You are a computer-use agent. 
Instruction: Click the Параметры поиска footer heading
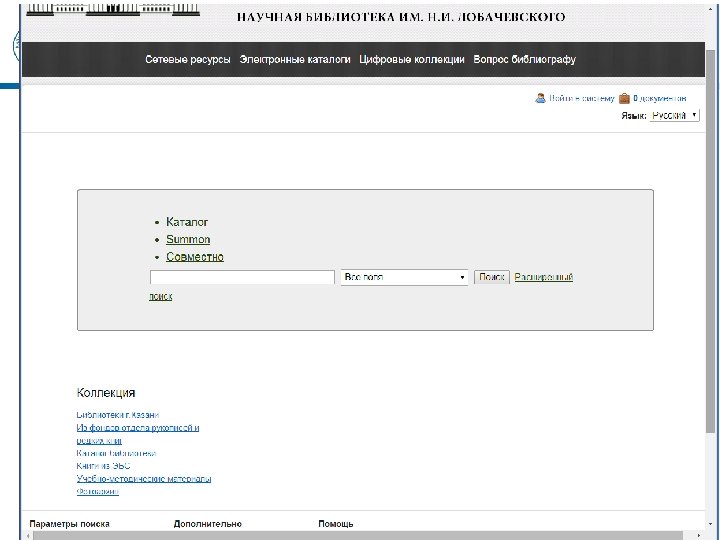coord(69,524)
